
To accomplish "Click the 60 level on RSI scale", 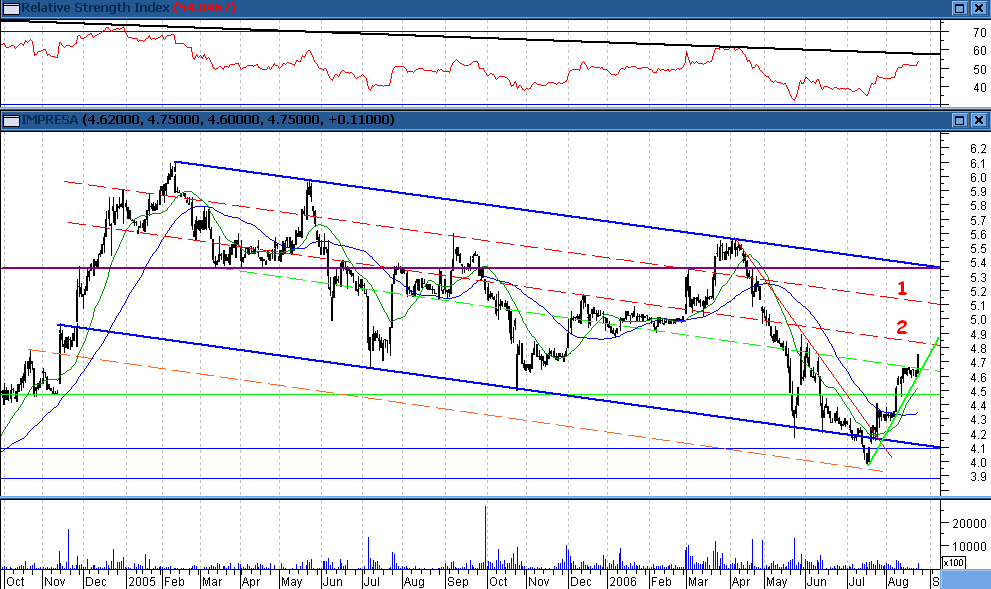I will pos(980,51).
